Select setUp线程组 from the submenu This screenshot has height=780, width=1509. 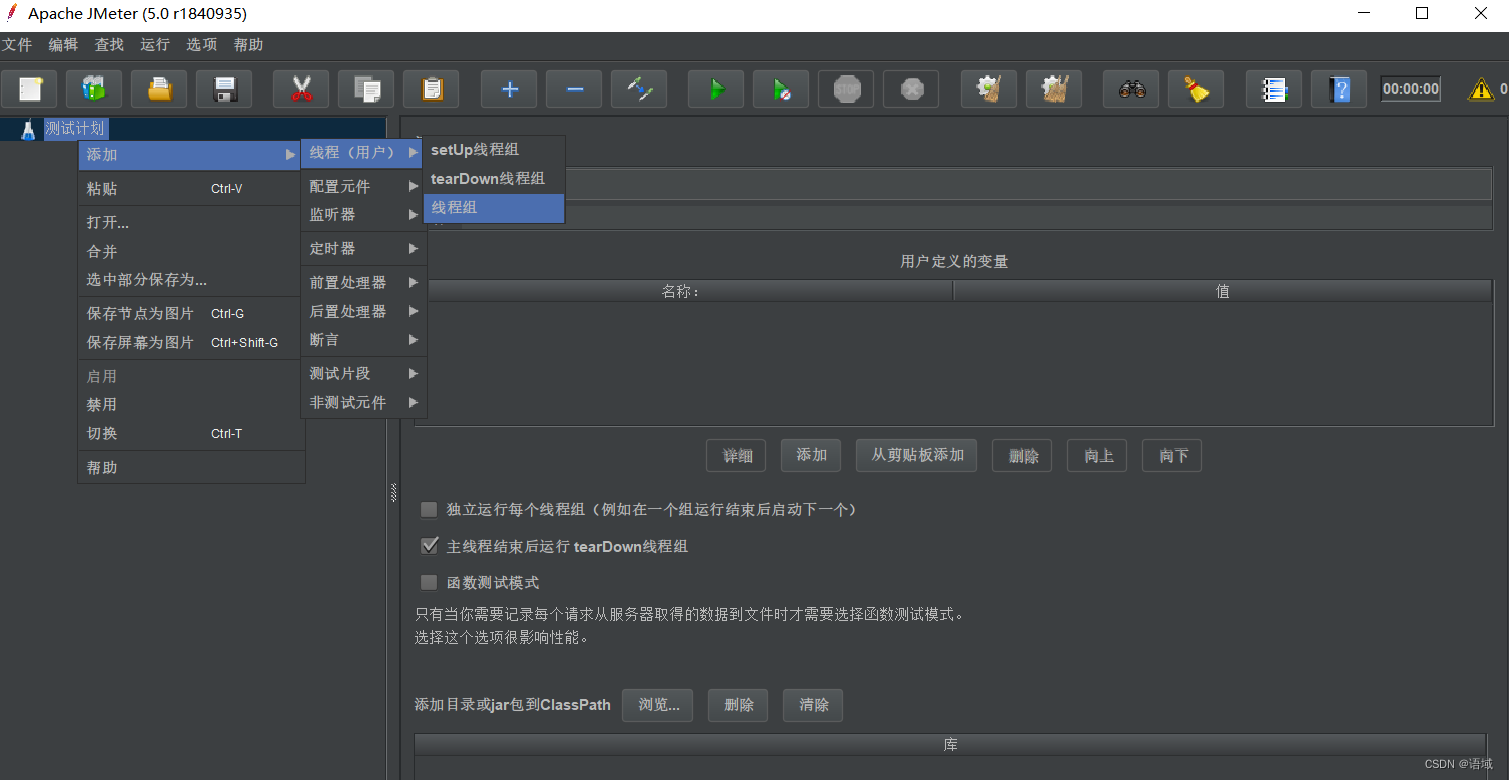pyautogui.click(x=494, y=150)
